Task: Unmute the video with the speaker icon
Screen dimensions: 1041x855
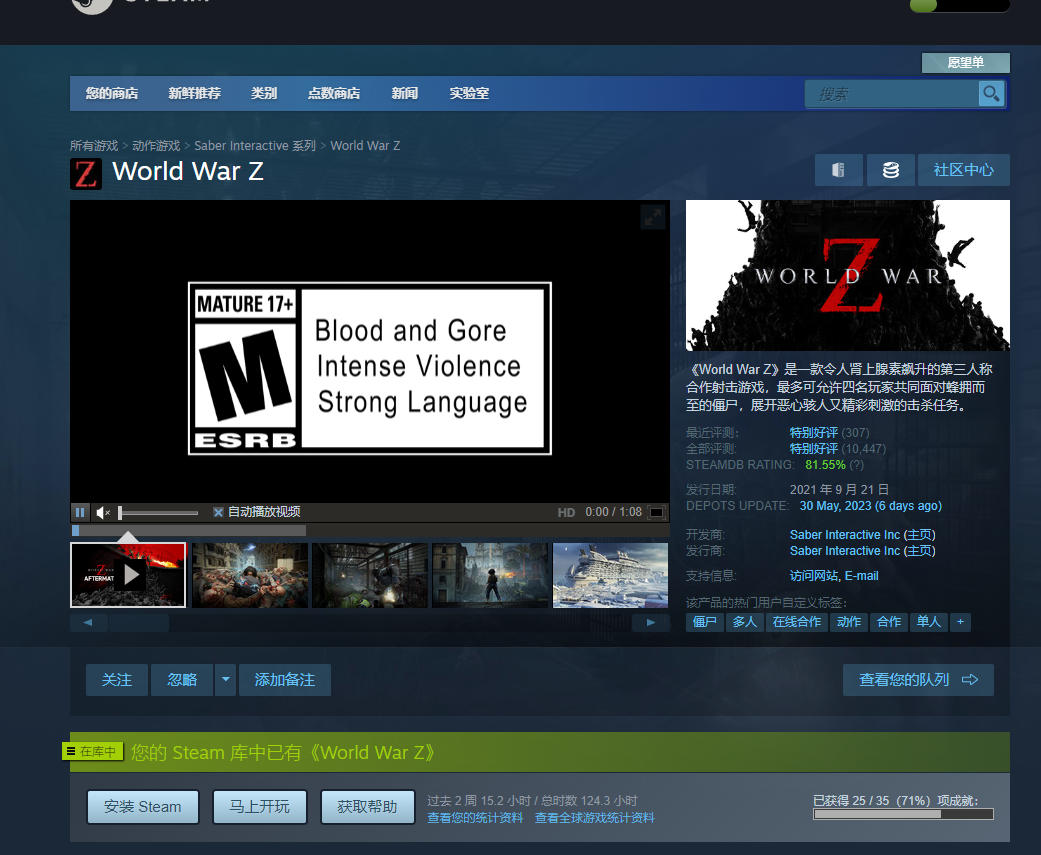Action: click(x=103, y=512)
